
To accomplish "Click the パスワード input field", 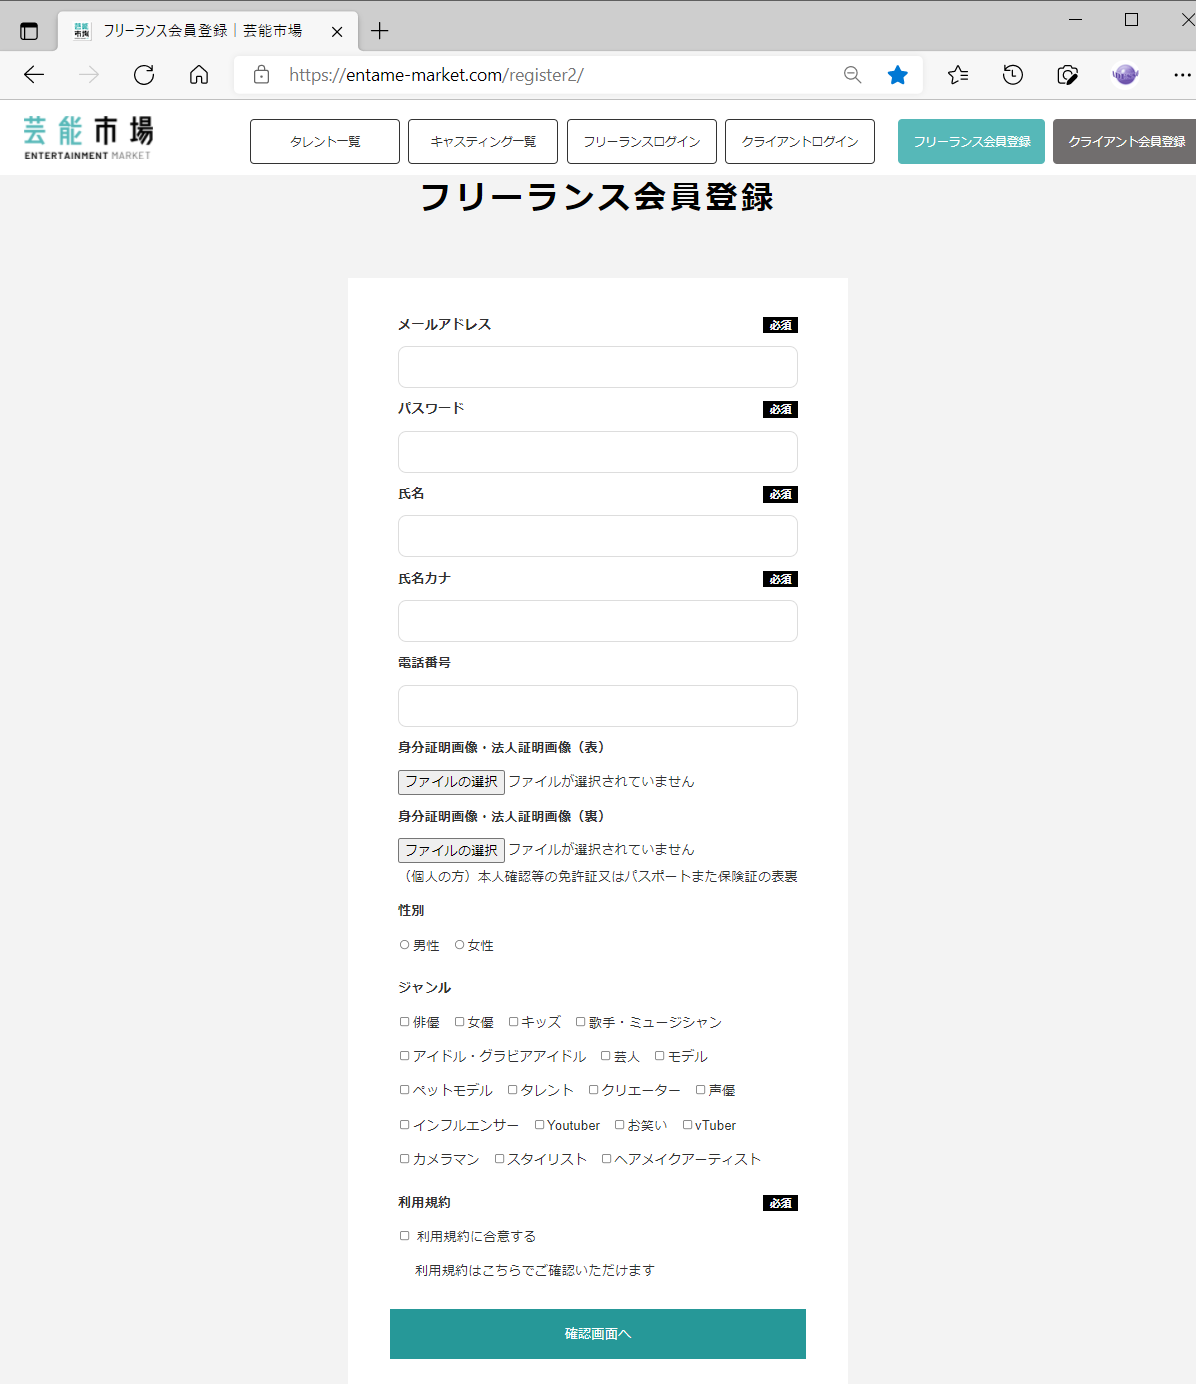I will (598, 452).
